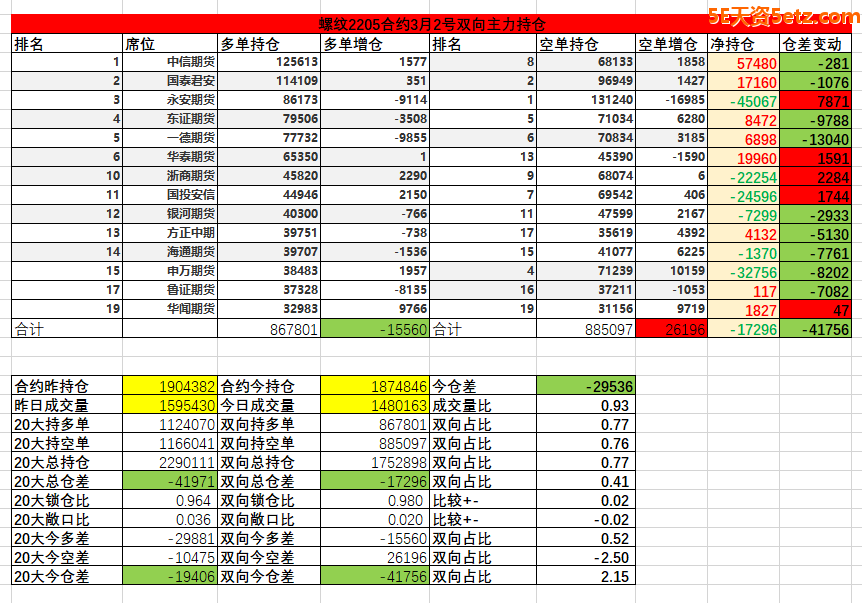Select the 多单持仓 column header

(x=268, y=44)
